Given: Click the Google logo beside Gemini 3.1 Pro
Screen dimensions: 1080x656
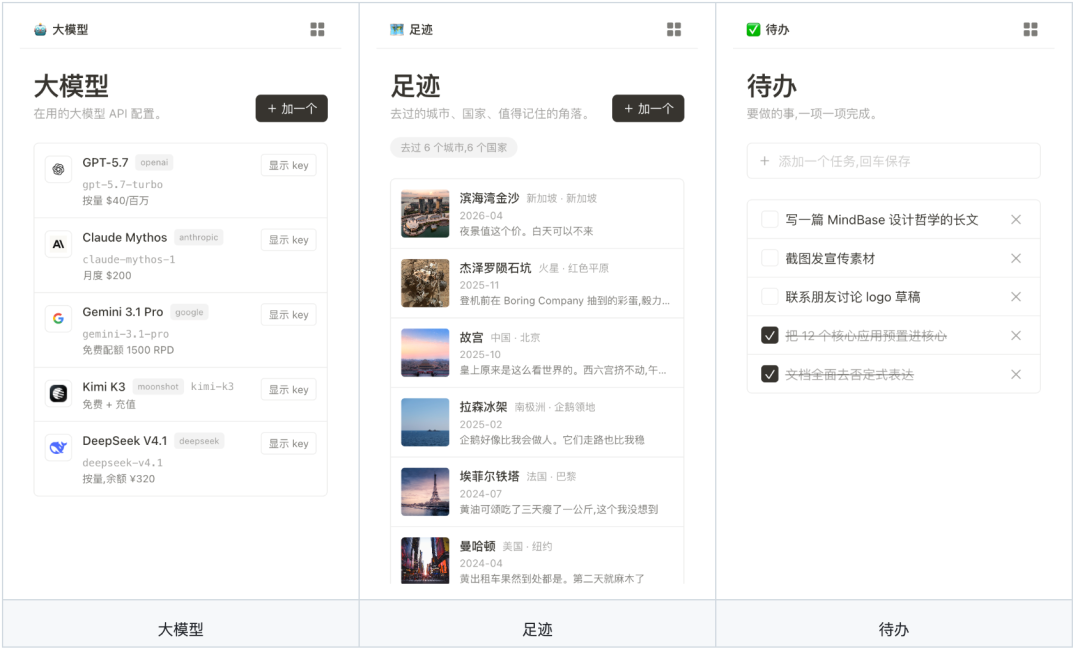Looking at the screenshot, I should (59, 318).
